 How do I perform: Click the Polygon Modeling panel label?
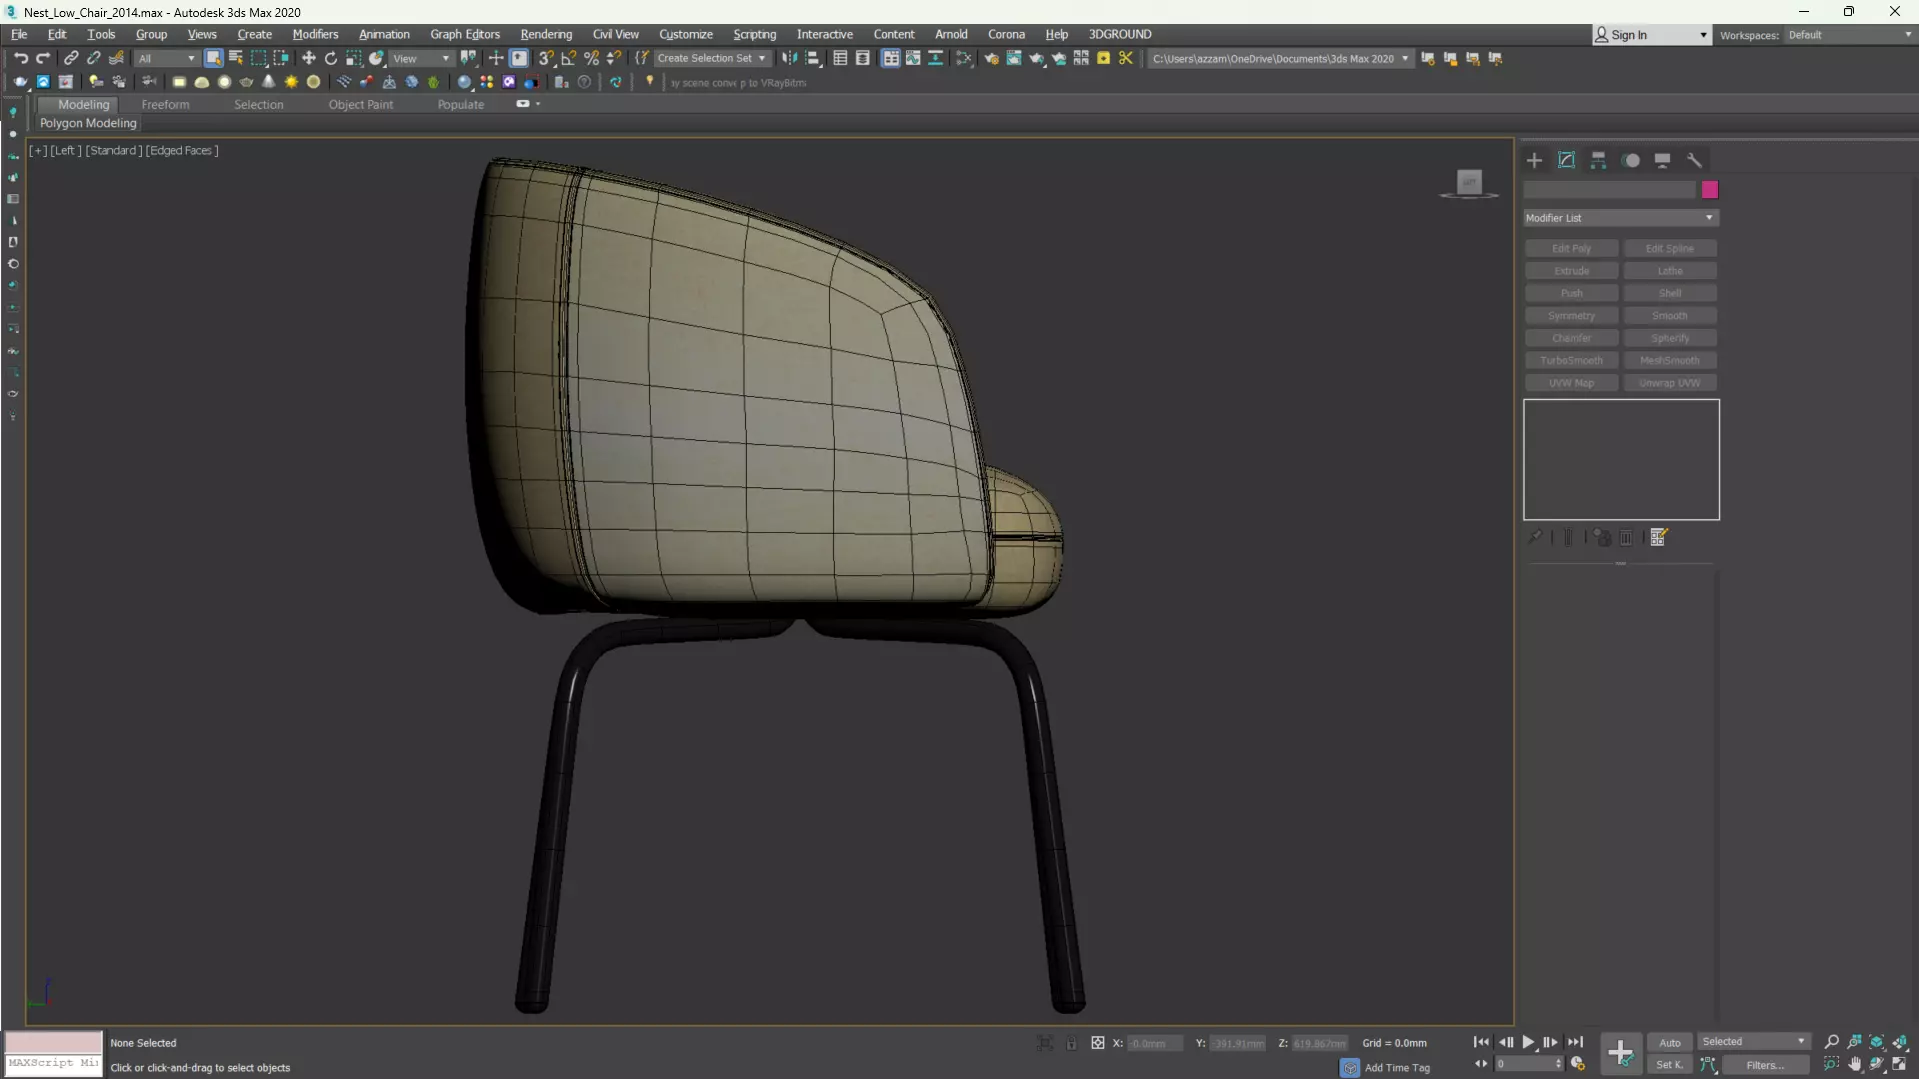pos(88,123)
